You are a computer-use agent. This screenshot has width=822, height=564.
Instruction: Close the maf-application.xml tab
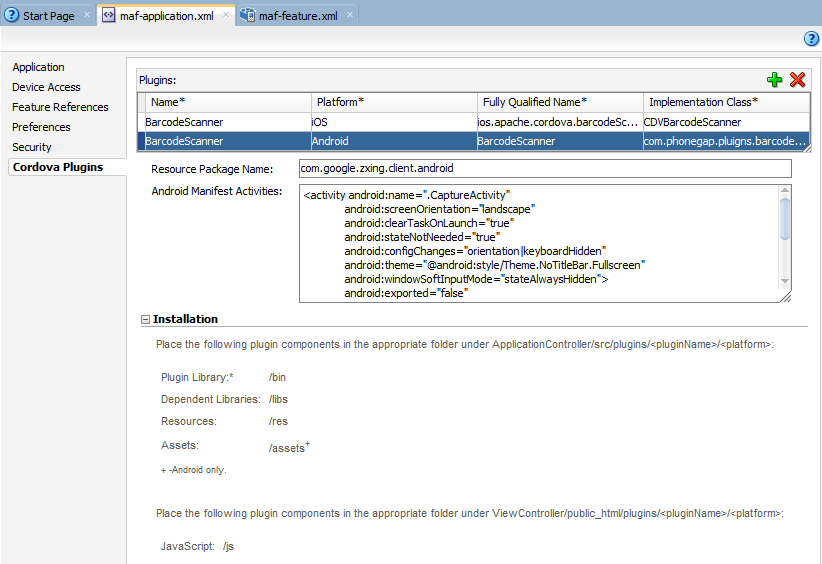[226, 15]
